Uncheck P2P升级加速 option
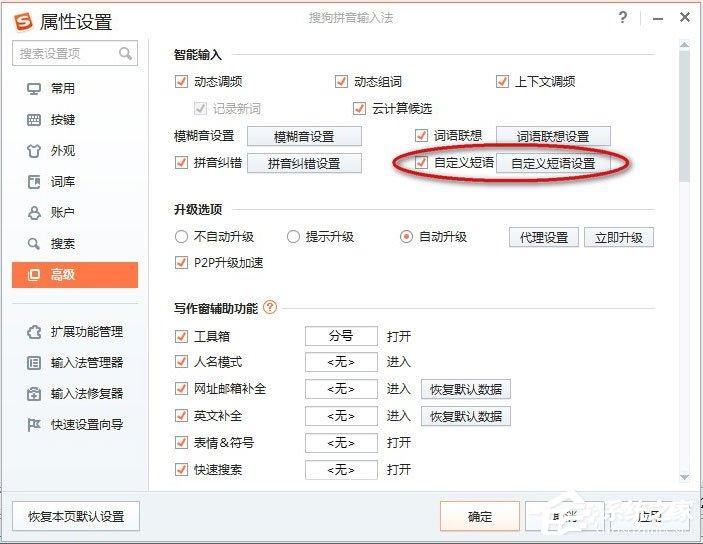This screenshot has height=544, width=703. 181,262
